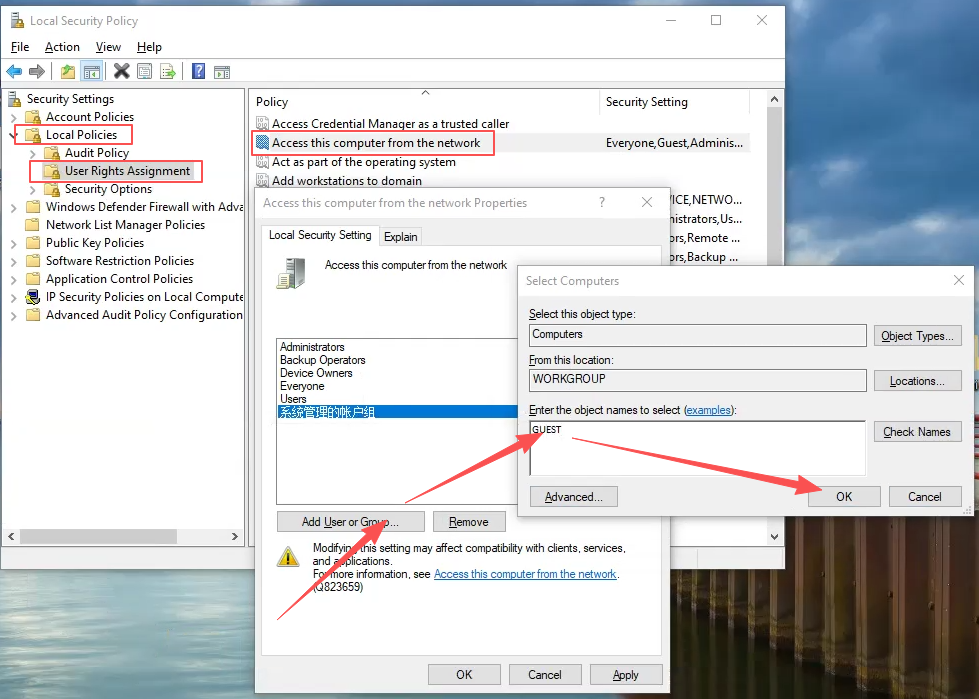Open the File menu
Screen dimensions: 979x699
pos(20,47)
